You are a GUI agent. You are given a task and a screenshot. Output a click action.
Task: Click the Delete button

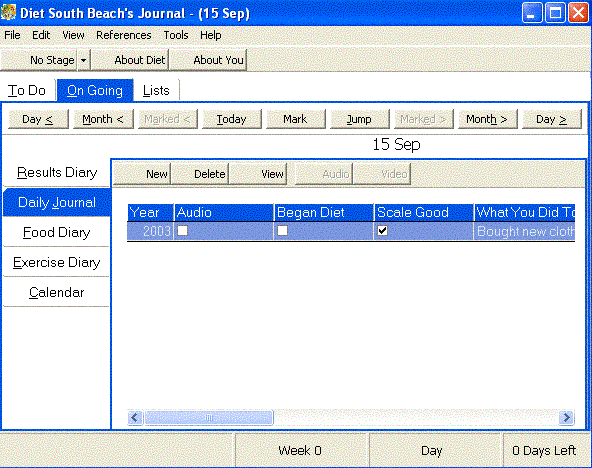pyautogui.click(x=200, y=174)
